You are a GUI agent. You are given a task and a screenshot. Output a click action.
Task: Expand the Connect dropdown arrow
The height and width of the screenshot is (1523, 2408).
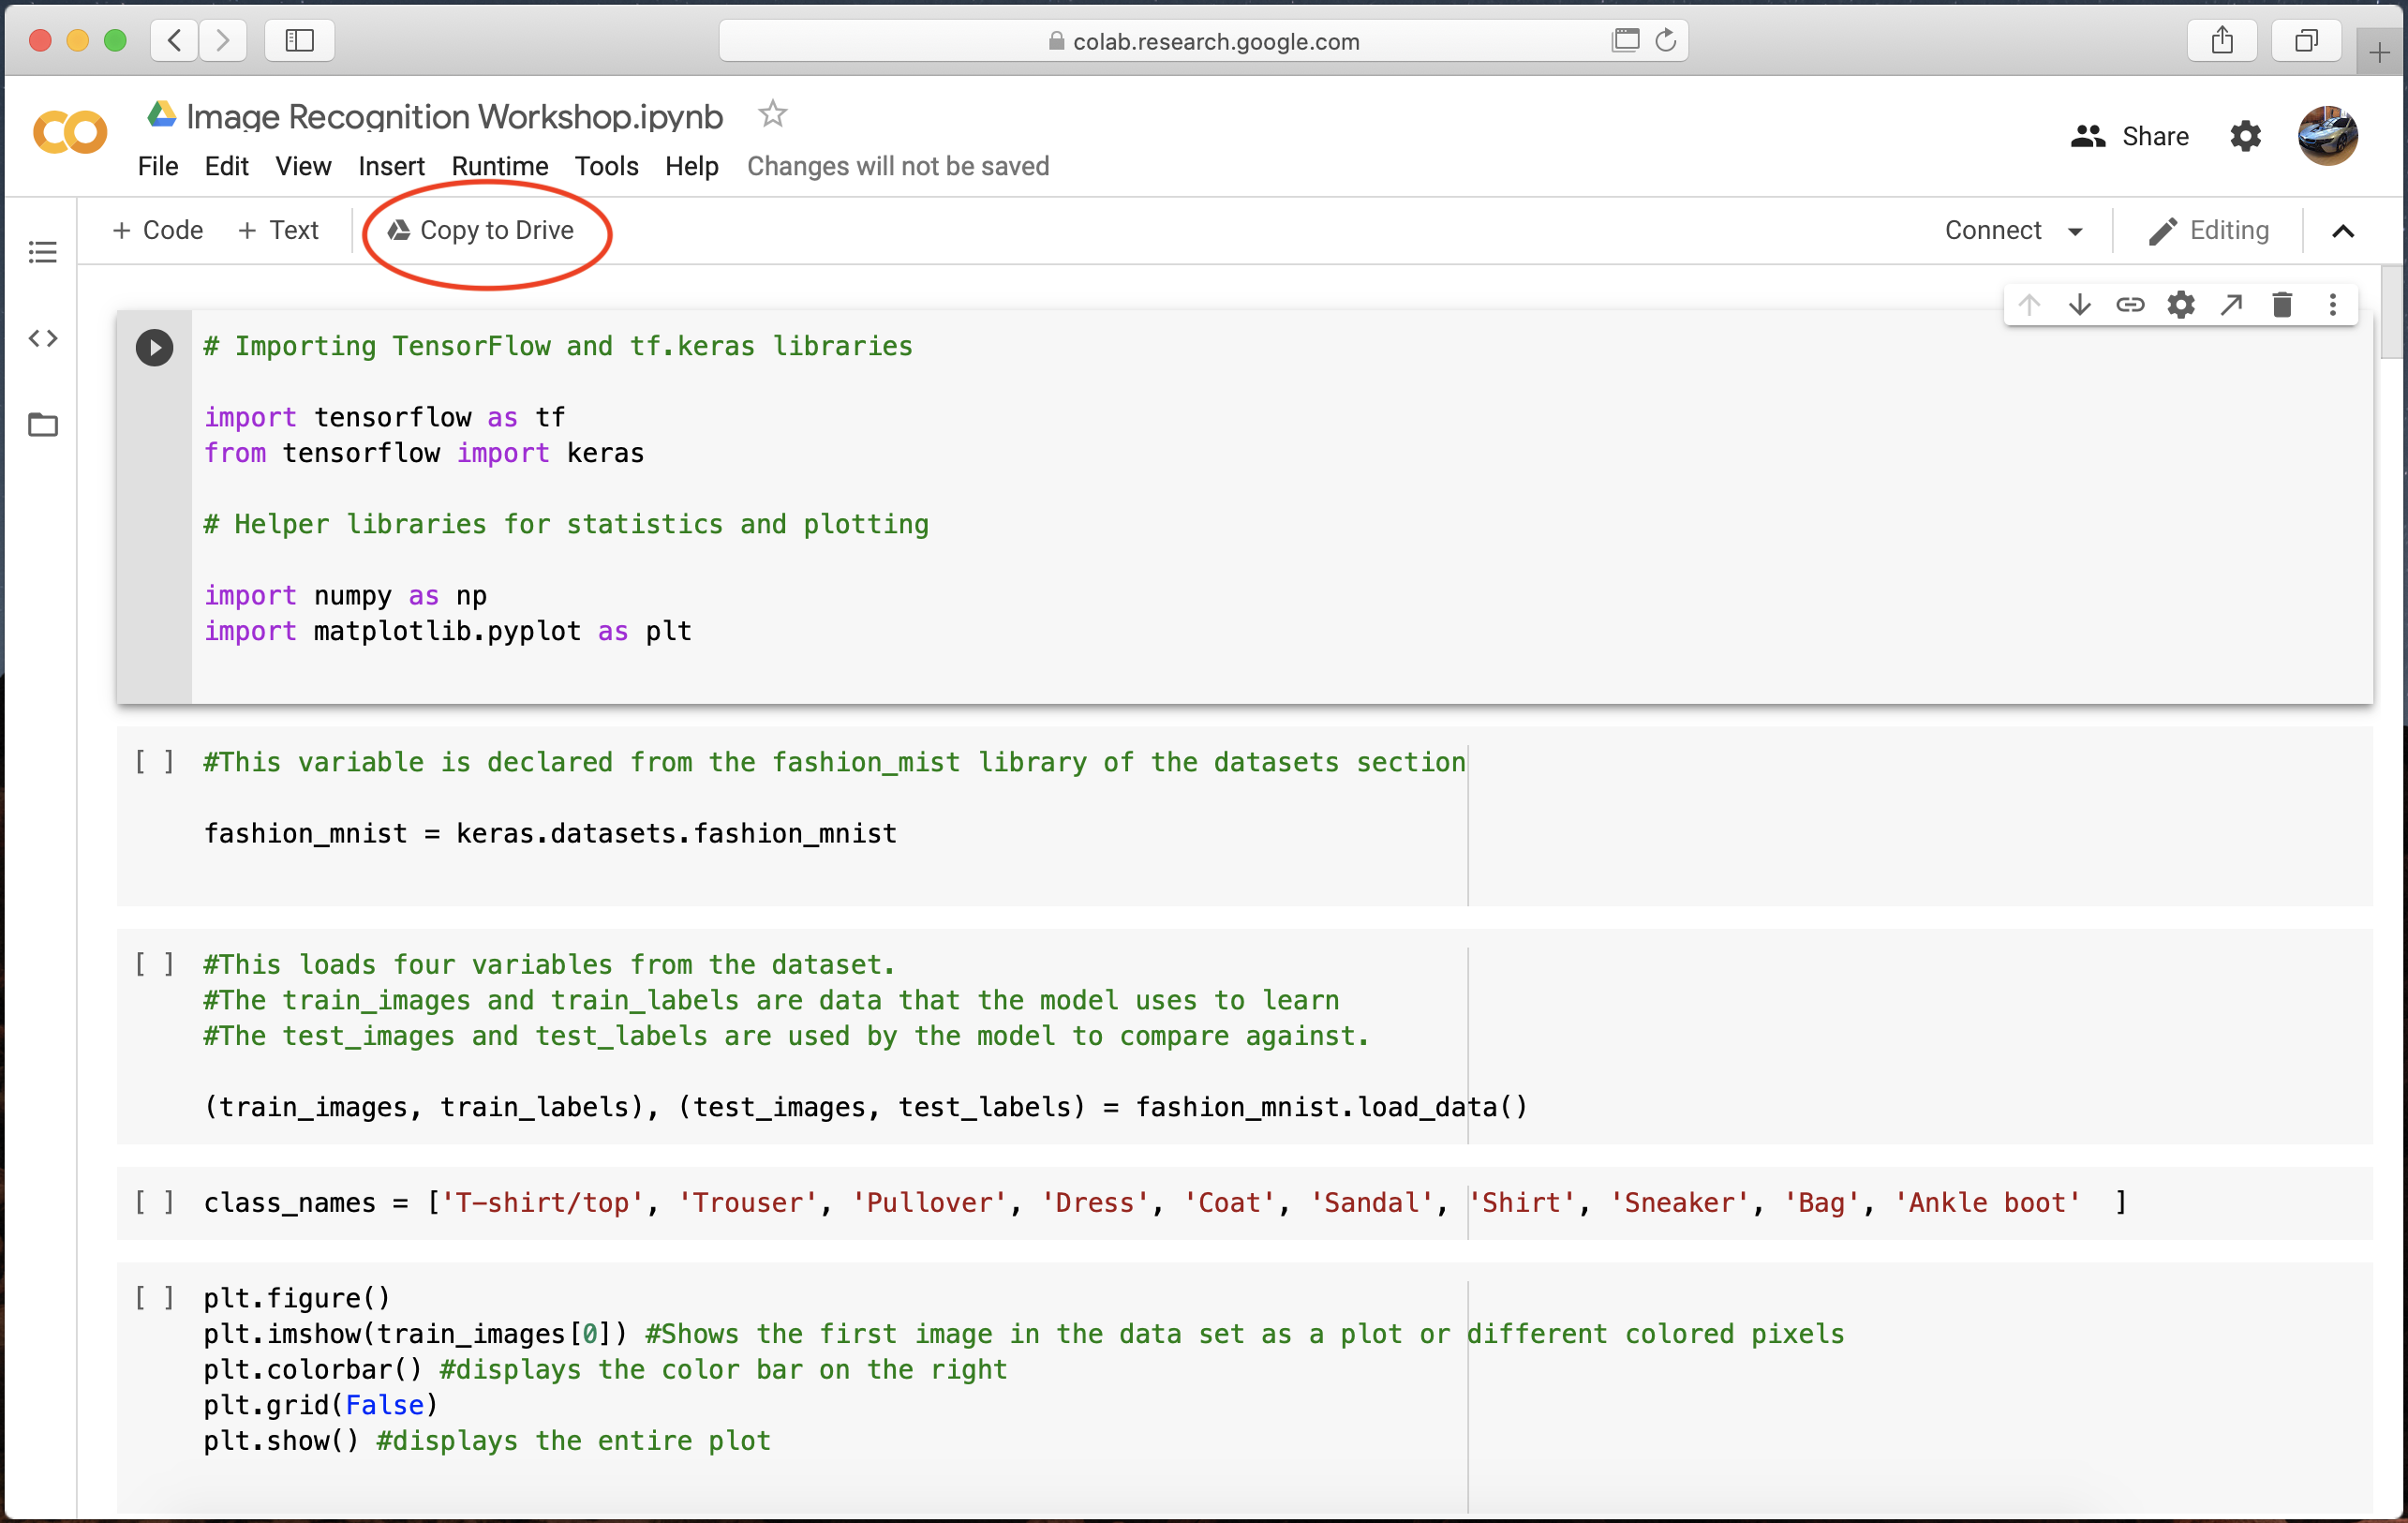click(2076, 230)
